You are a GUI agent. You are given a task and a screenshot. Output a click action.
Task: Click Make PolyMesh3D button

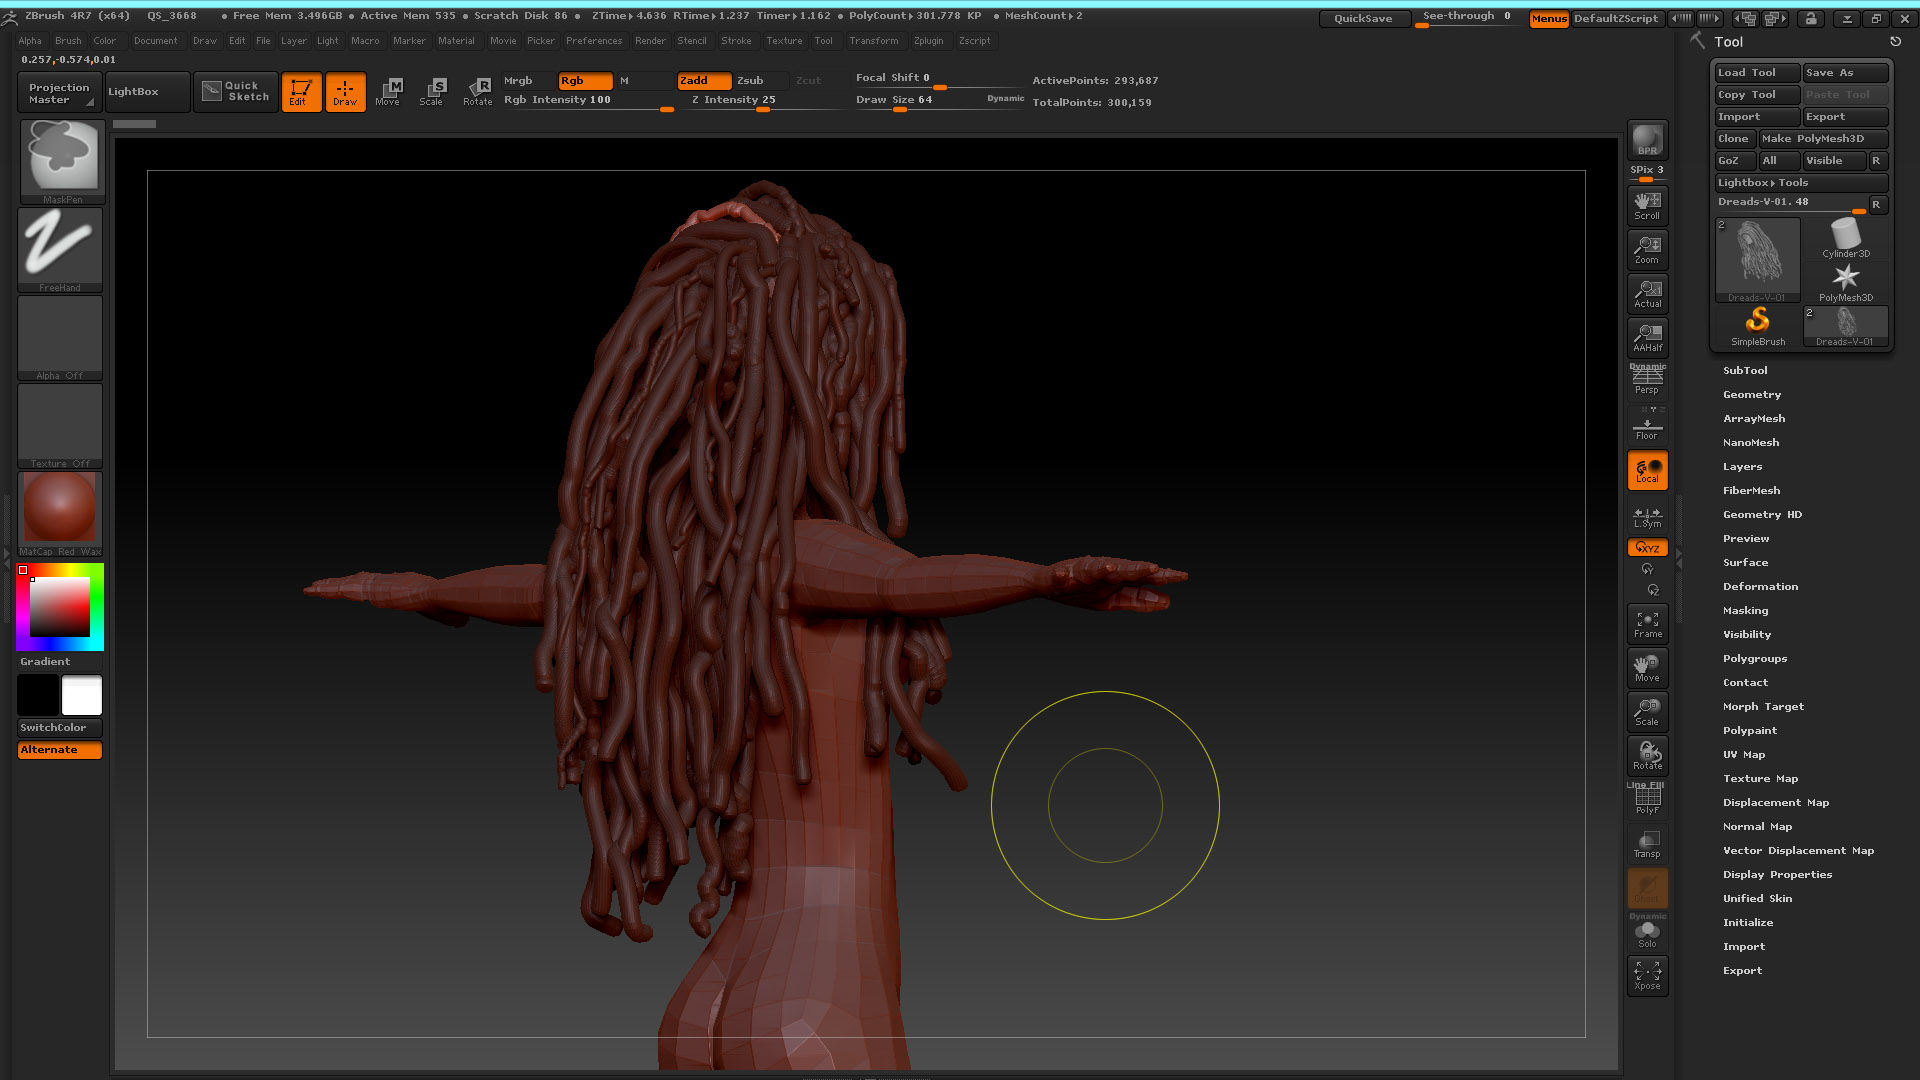[x=1823, y=138]
